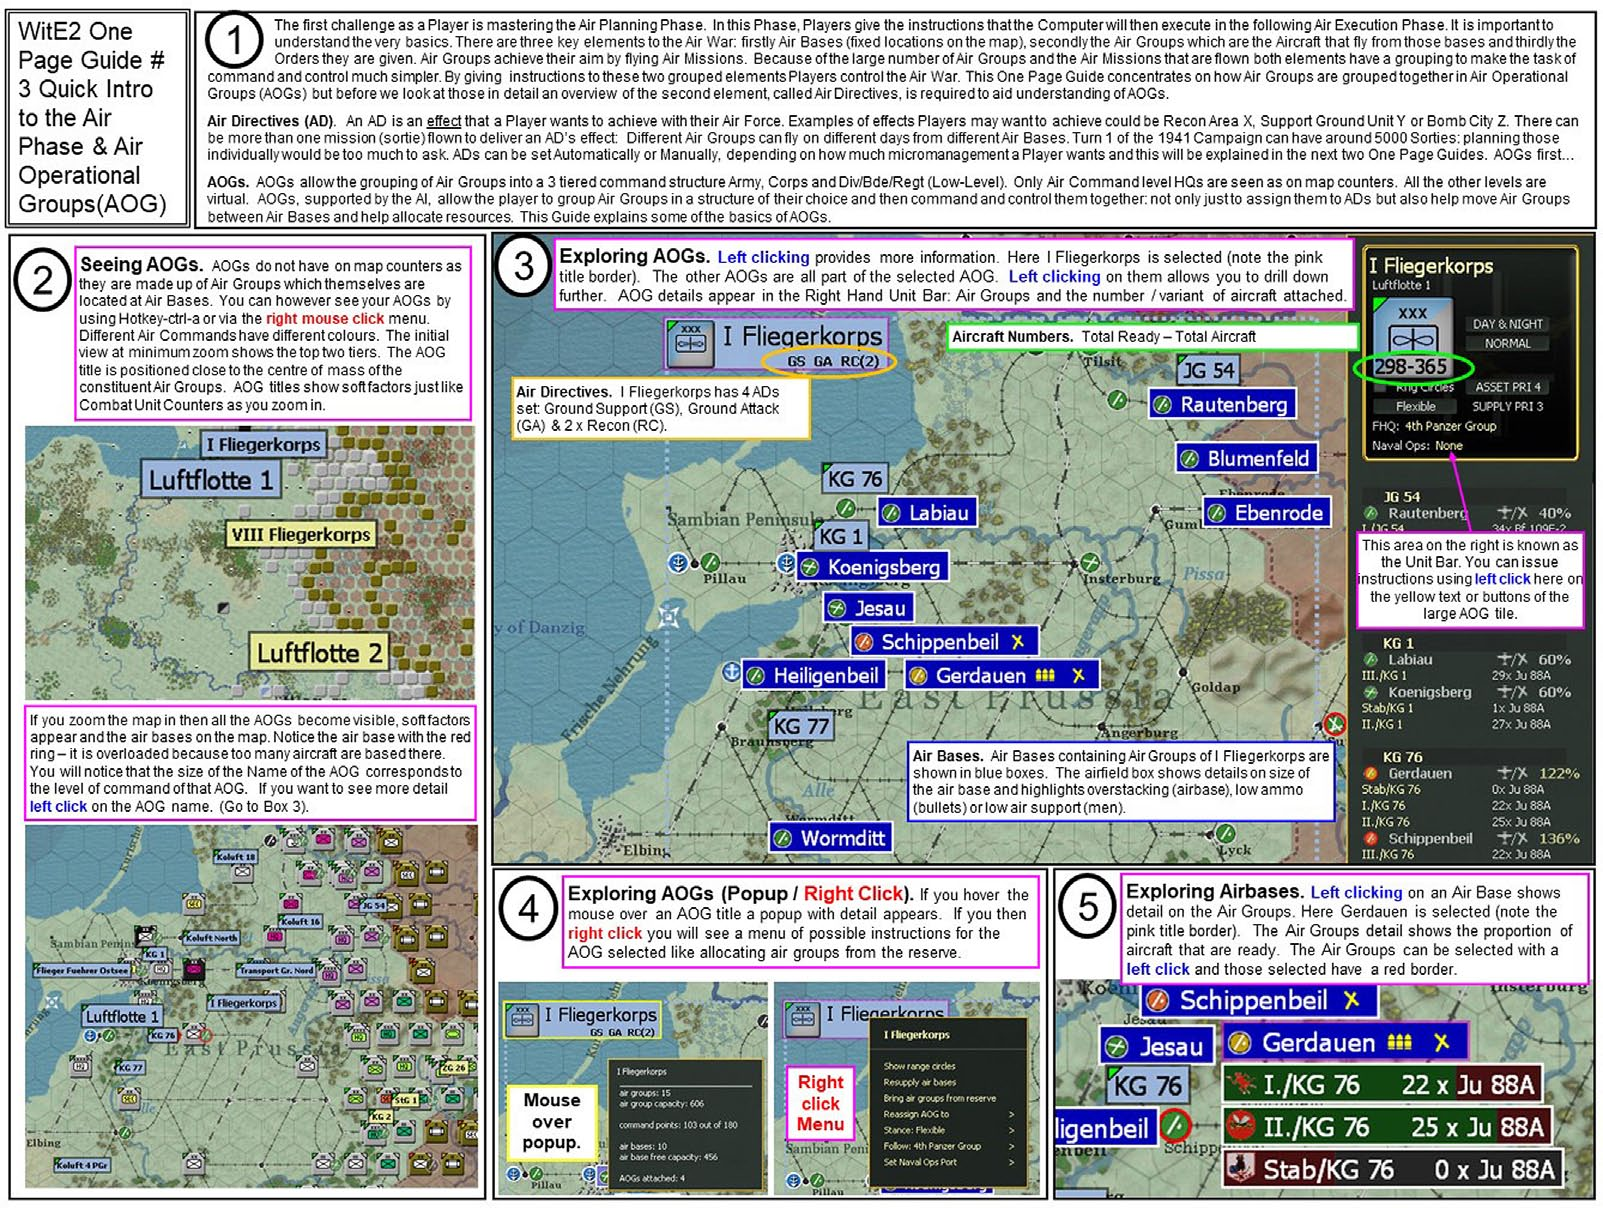Click the red Schippenbeil airfield icon on map

pyautogui.click(x=864, y=642)
